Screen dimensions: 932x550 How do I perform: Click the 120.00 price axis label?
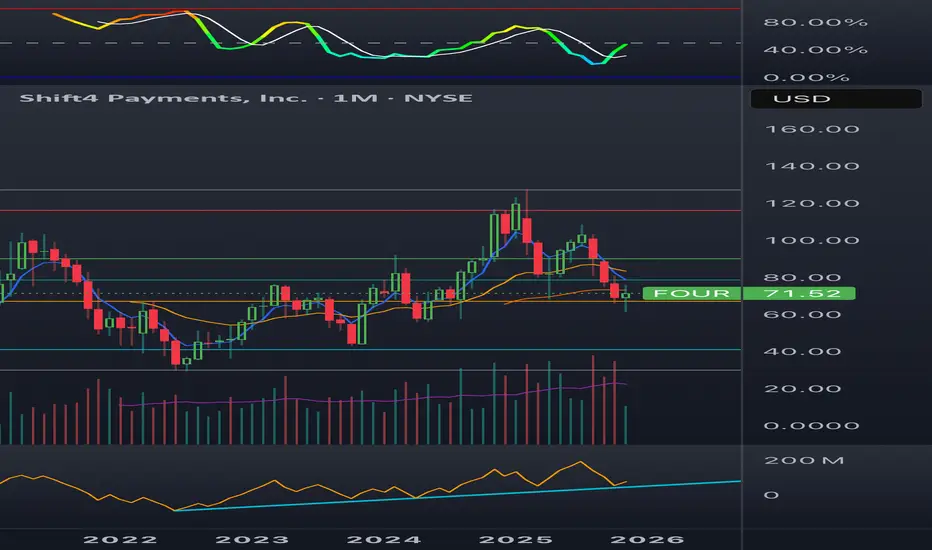pyautogui.click(x=812, y=203)
